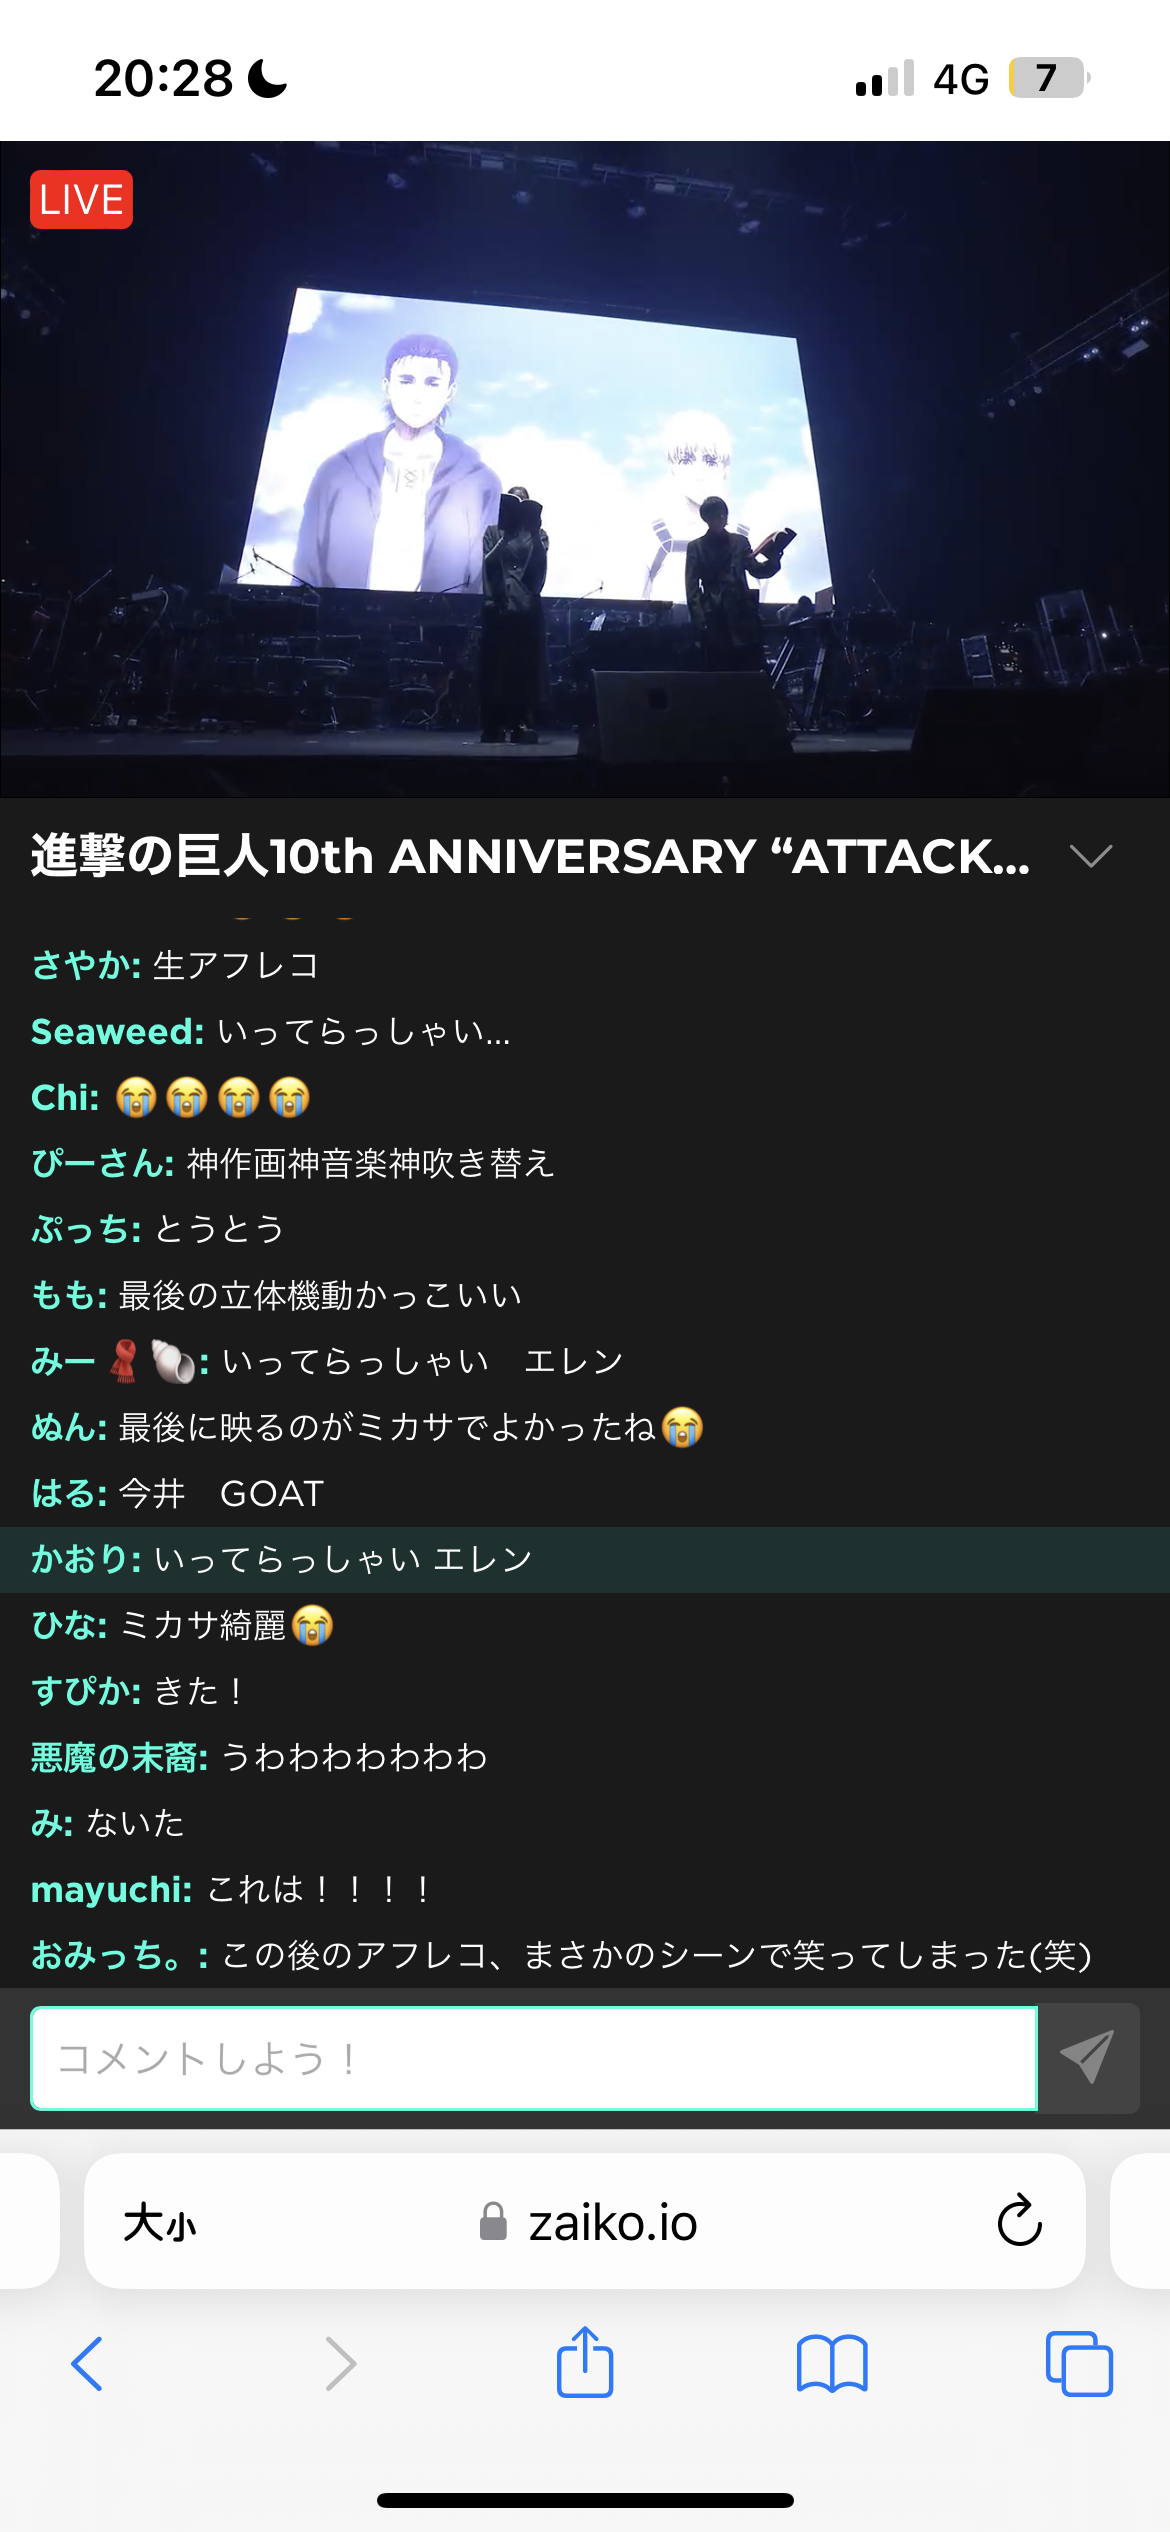Tap the send comment paper plane icon
This screenshot has height=2532, width=1170.
coord(1088,2058)
